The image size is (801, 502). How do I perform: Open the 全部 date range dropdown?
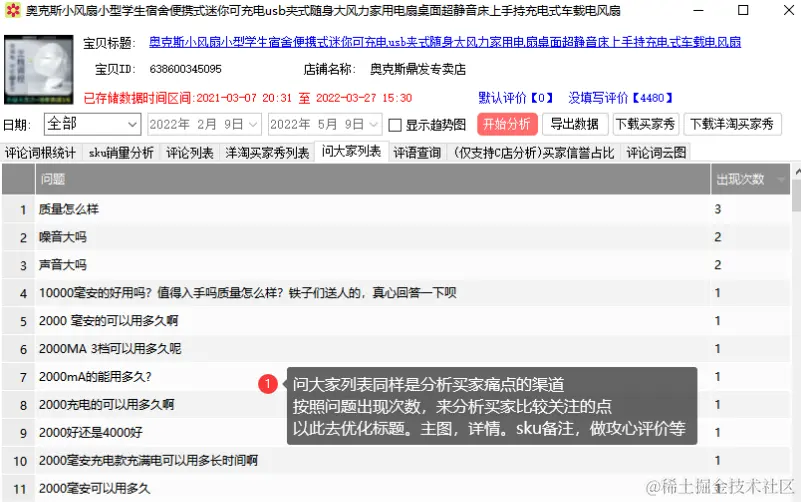(92, 124)
